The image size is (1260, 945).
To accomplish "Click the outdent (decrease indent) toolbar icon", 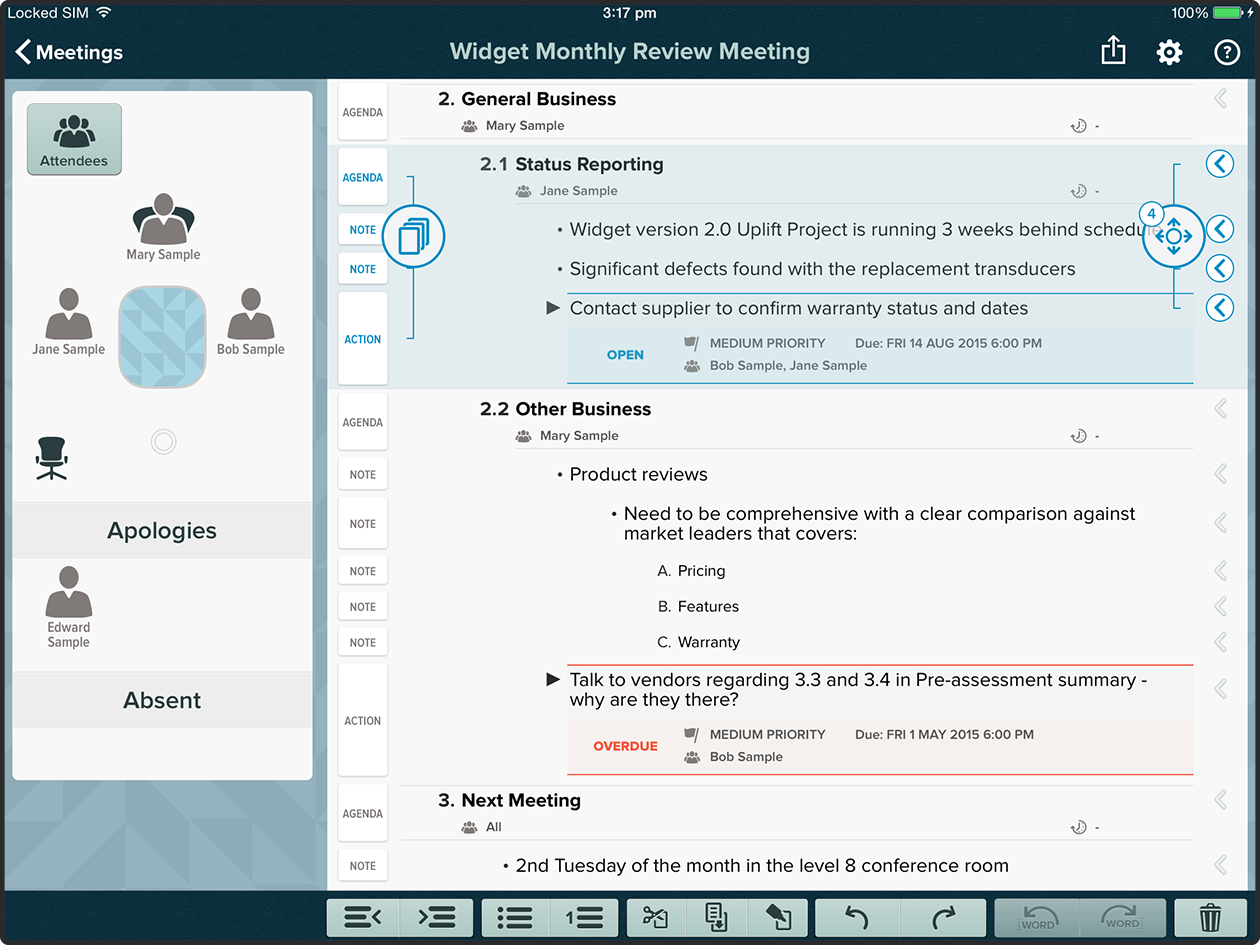I will [363, 917].
